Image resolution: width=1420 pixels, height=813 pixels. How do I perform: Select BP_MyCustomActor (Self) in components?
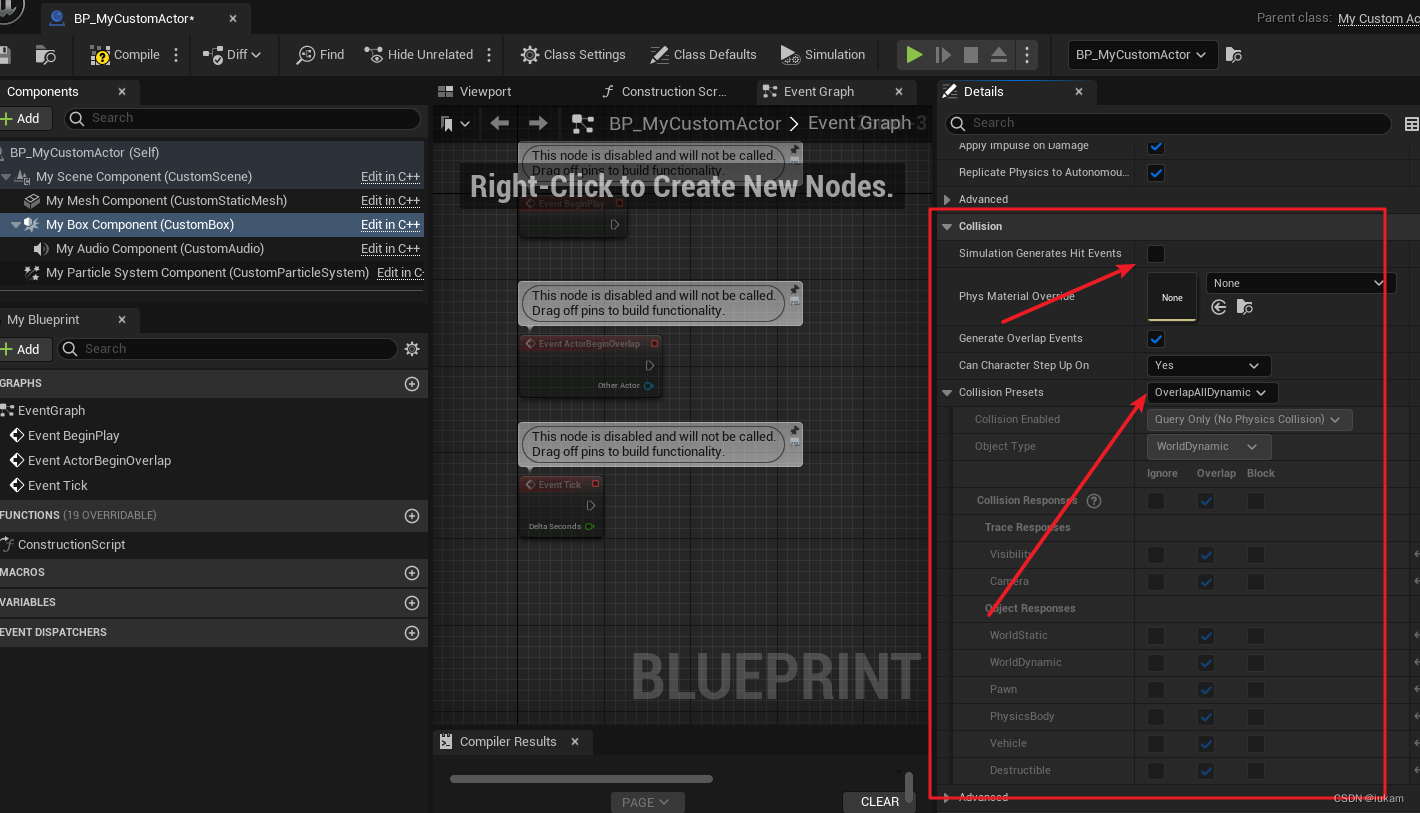point(84,152)
